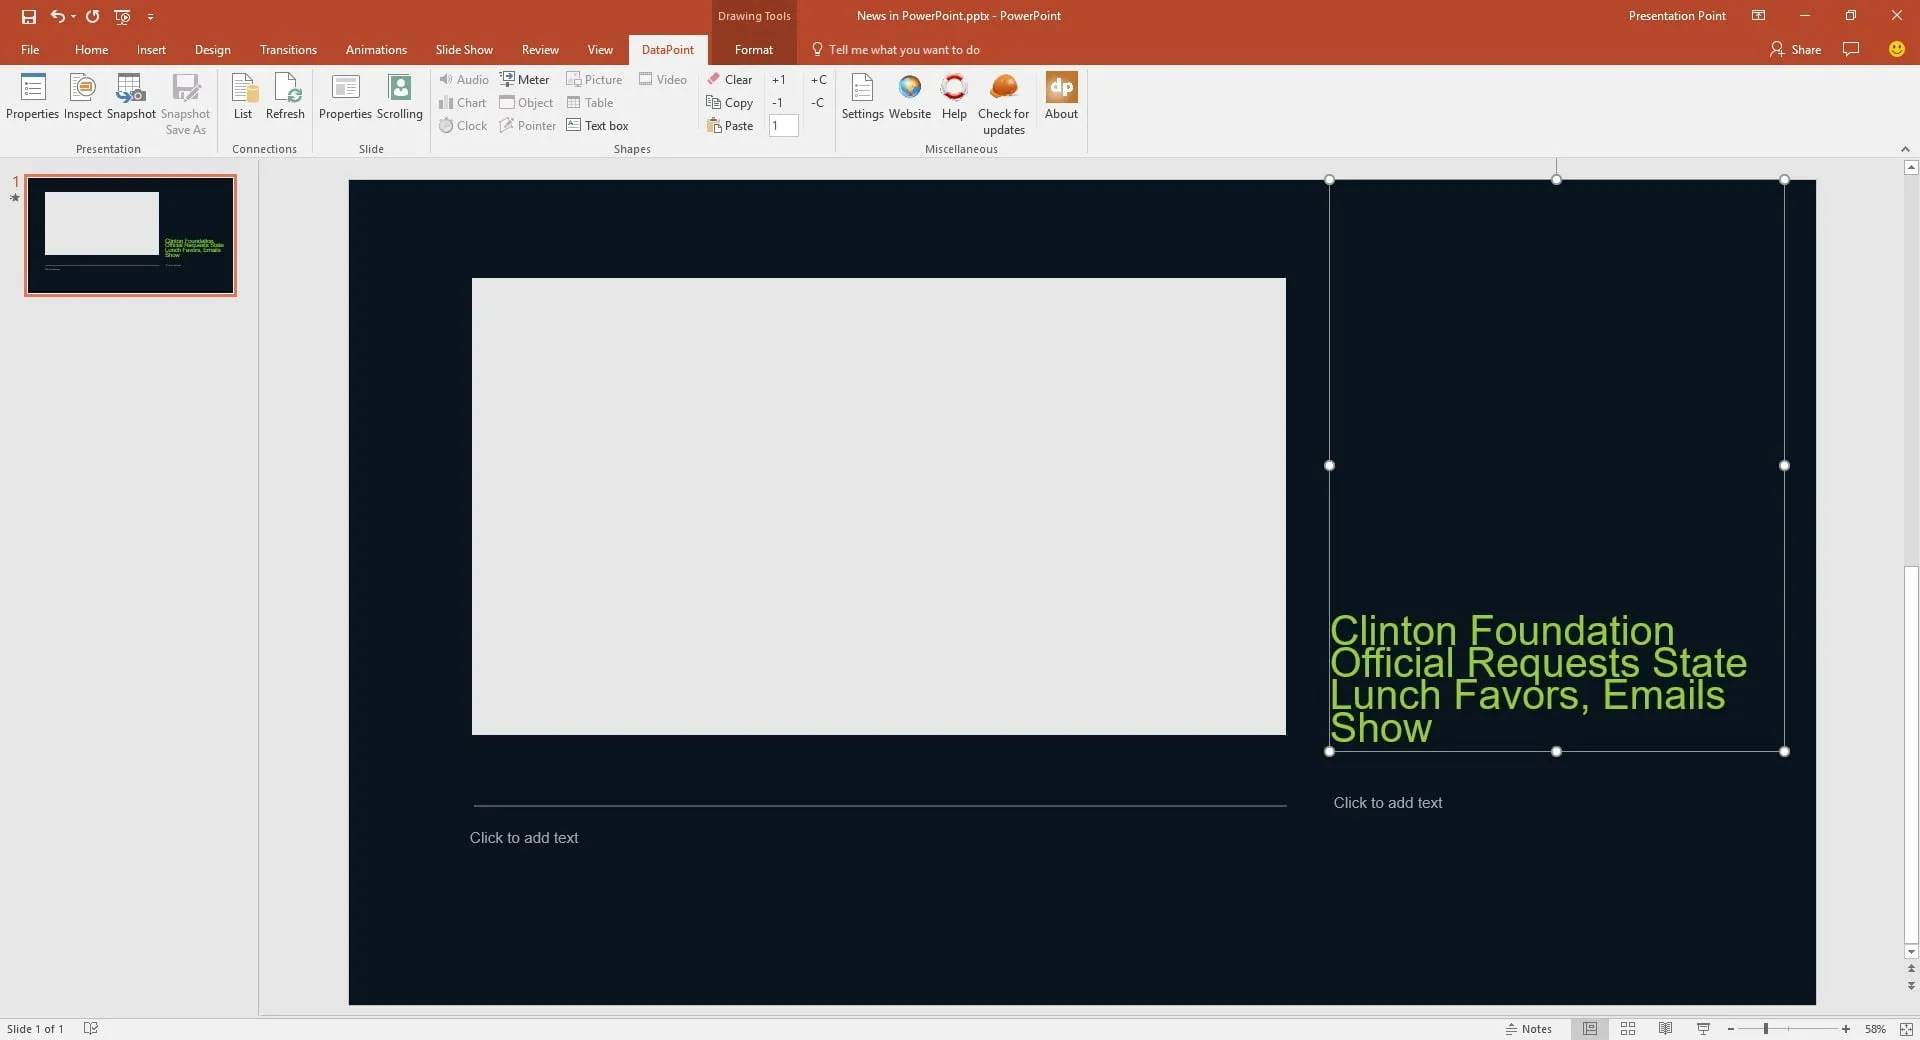This screenshot has width=1920, height=1040.
Task: Insert a DataPoint Clock shape
Action: 463,125
